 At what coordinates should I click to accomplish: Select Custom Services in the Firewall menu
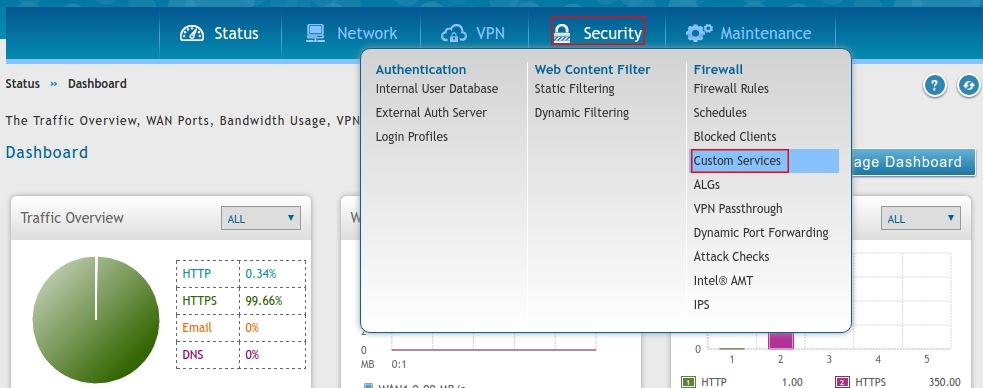[x=737, y=160]
